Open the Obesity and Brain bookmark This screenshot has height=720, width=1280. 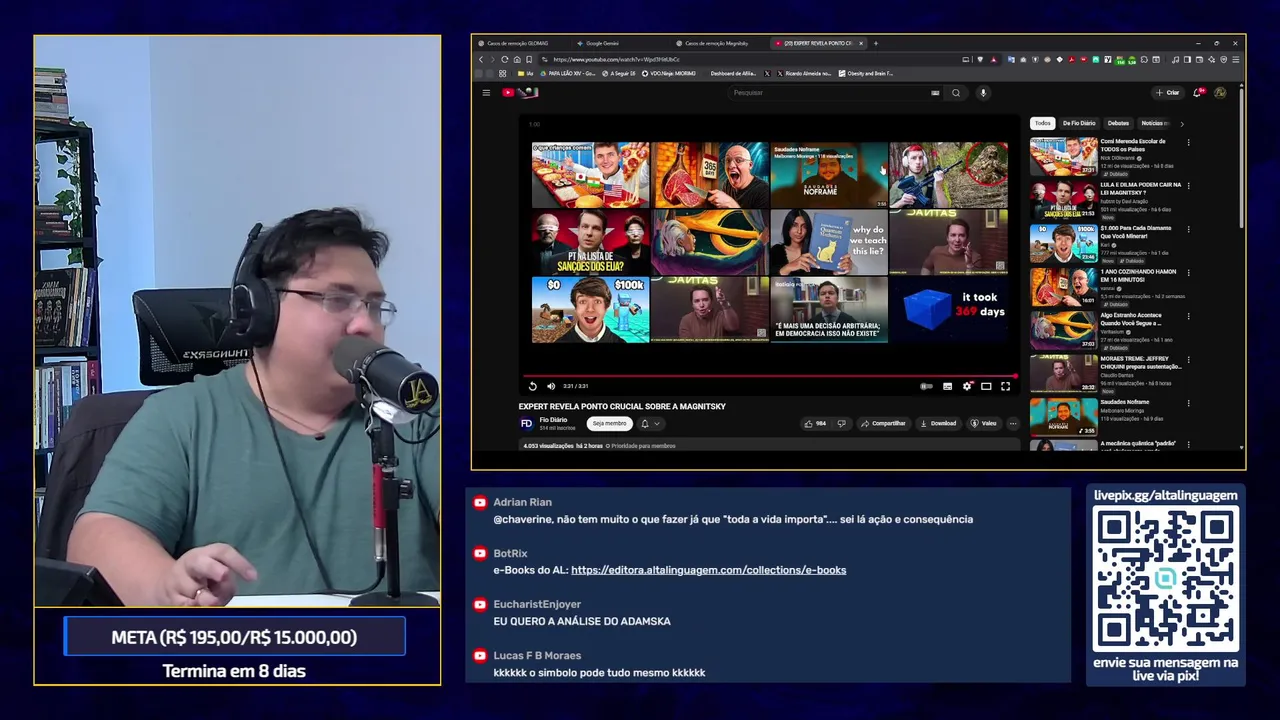[865, 73]
